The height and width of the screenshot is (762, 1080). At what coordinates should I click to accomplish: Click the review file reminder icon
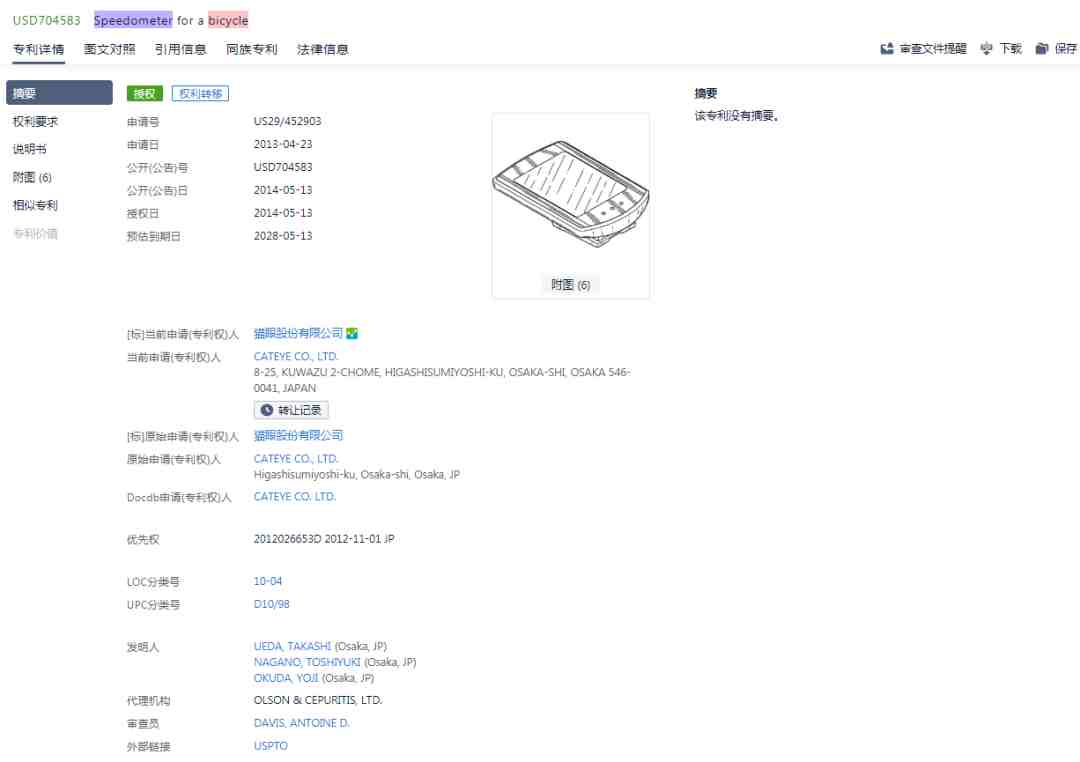886,48
